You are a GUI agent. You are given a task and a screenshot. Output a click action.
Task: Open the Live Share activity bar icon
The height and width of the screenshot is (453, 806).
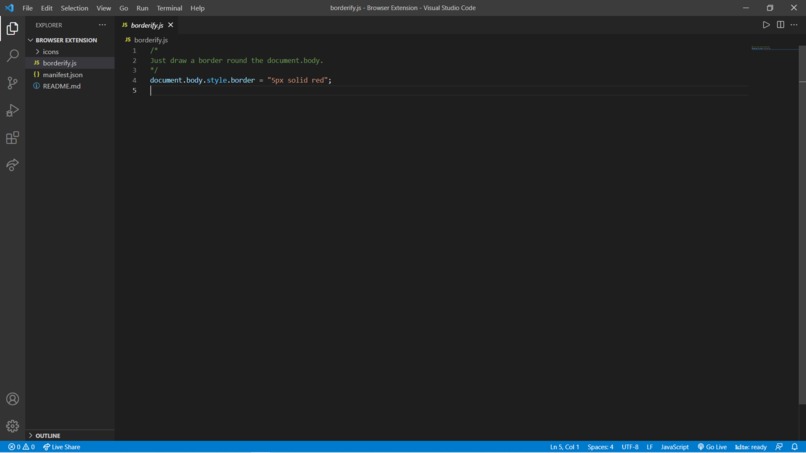[x=12, y=165]
